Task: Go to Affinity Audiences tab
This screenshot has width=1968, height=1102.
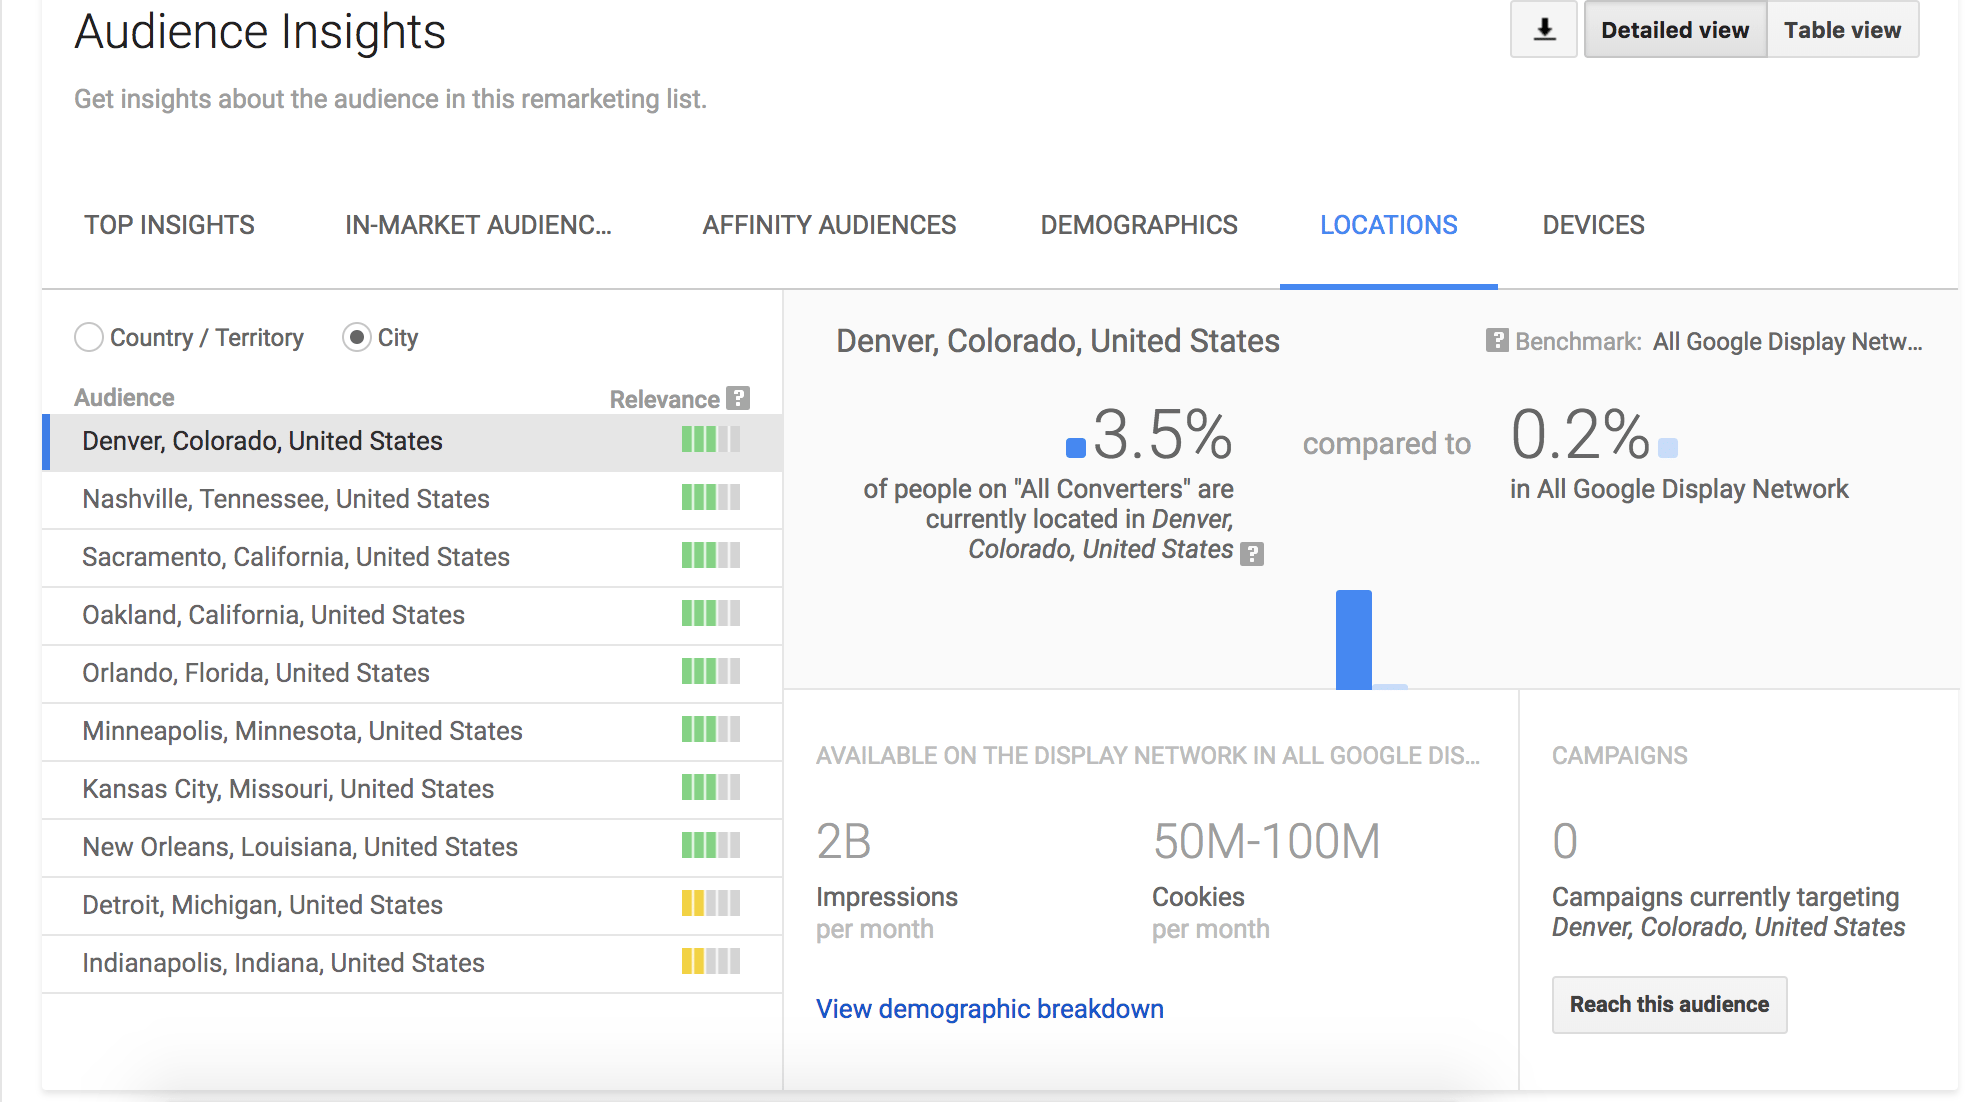Action: click(x=829, y=225)
